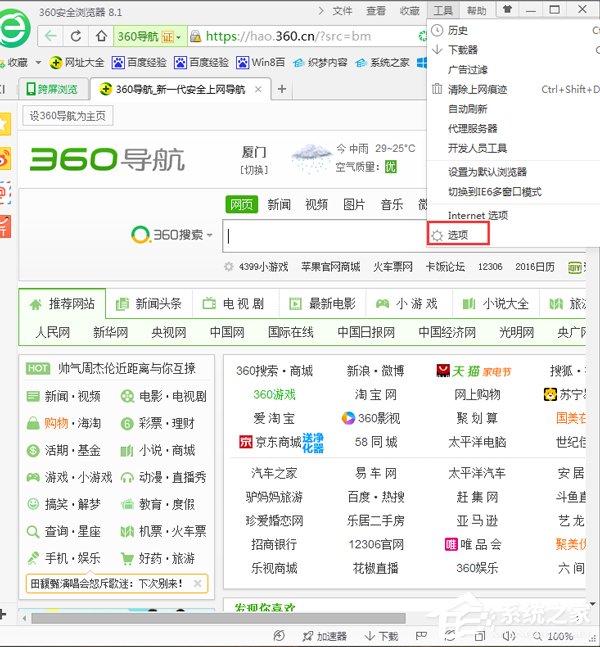Choose 清除上网痕迹 from the menu
The image size is (600, 647).
click(477, 89)
